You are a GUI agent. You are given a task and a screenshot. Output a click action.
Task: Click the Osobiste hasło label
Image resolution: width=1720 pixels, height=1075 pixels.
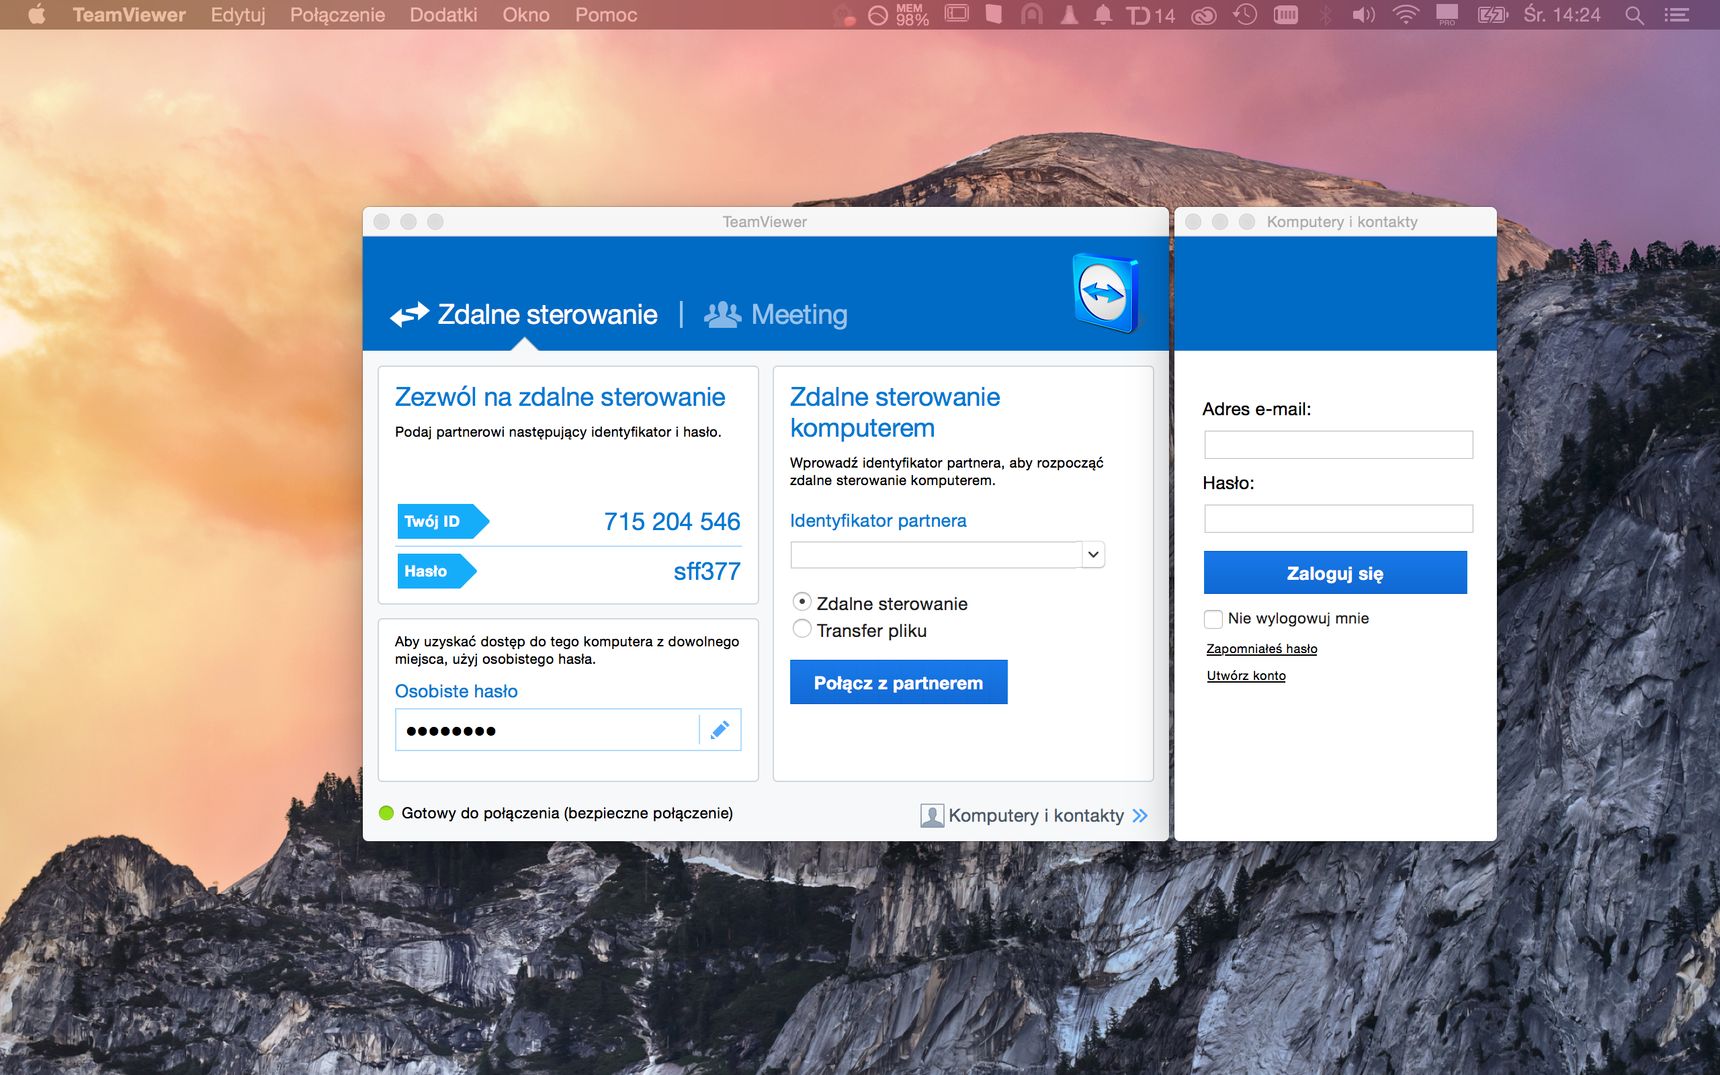(456, 691)
